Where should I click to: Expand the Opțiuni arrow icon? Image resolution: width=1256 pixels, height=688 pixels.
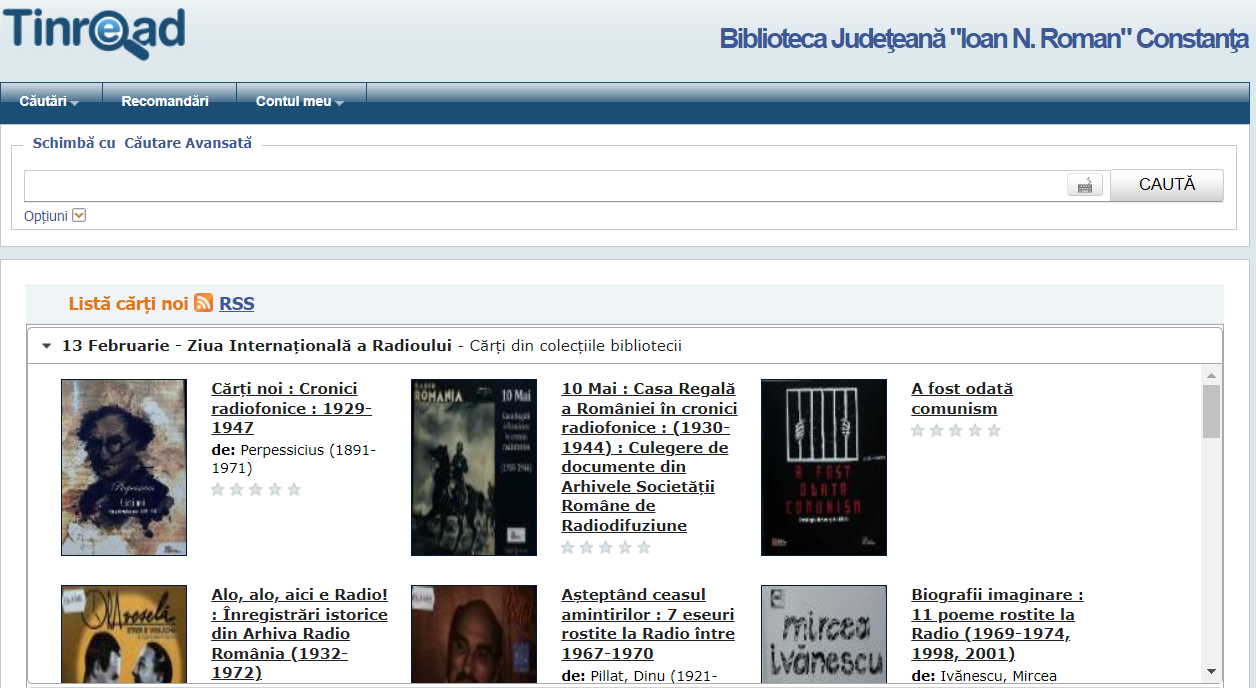pos(79,215)
